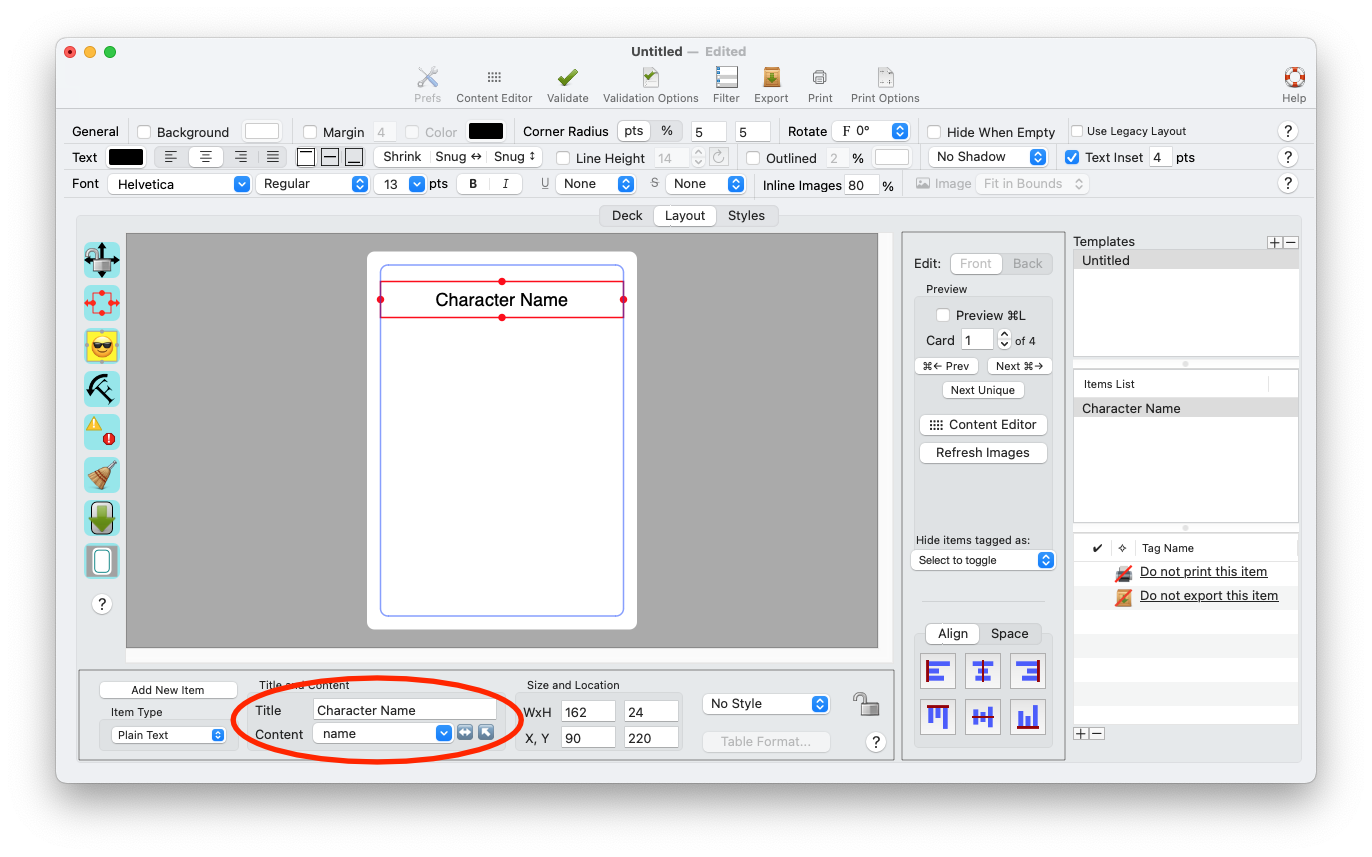1372x857 pixels.
Task: Open the Plain Text item type dropdown
Action: click(x=169, y=735)
